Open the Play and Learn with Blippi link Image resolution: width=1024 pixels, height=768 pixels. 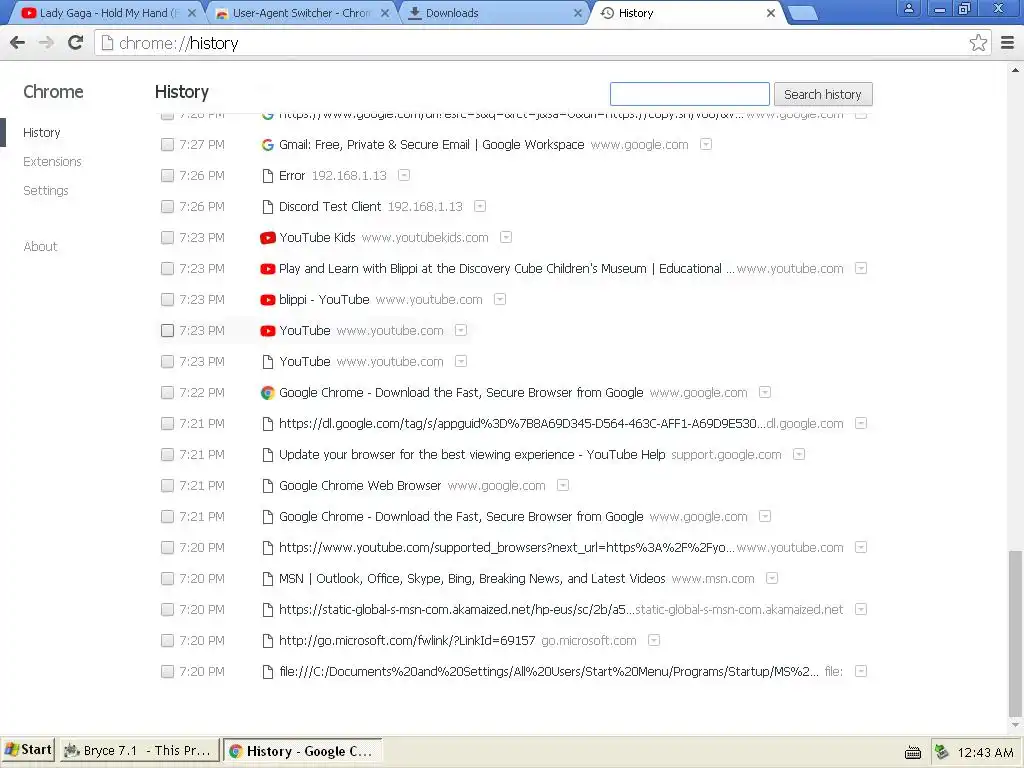(506, 269)
